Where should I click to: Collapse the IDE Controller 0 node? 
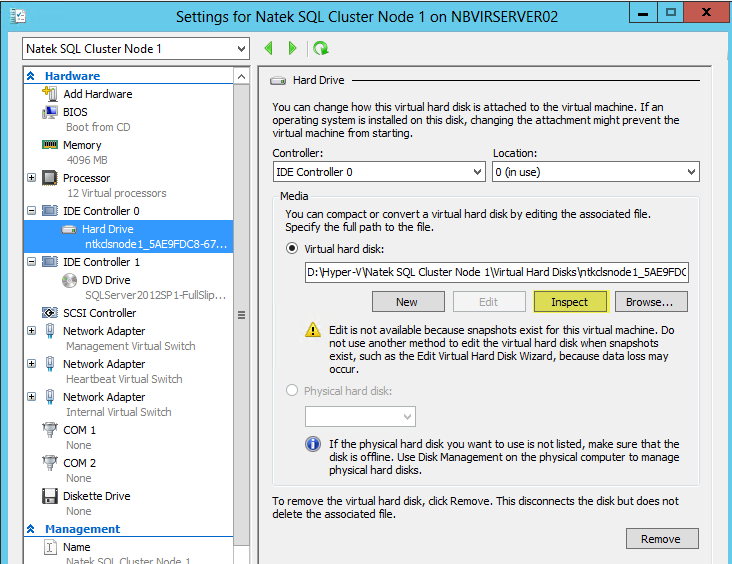point(31,211)
